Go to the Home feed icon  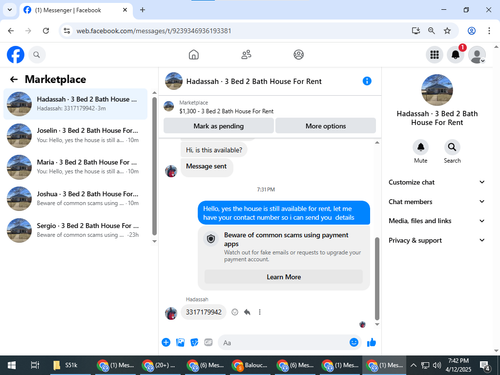194,55
